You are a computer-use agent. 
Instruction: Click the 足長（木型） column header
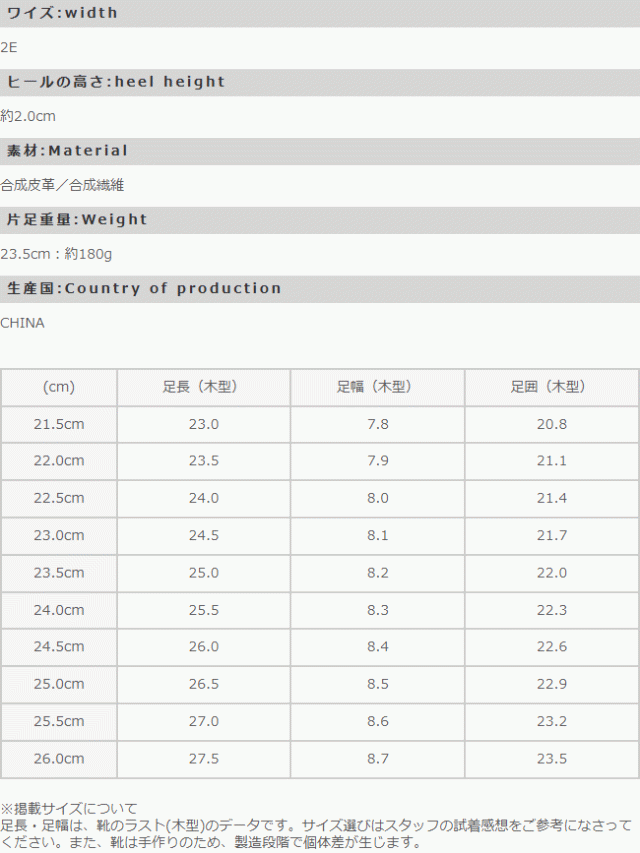(203, 387)
